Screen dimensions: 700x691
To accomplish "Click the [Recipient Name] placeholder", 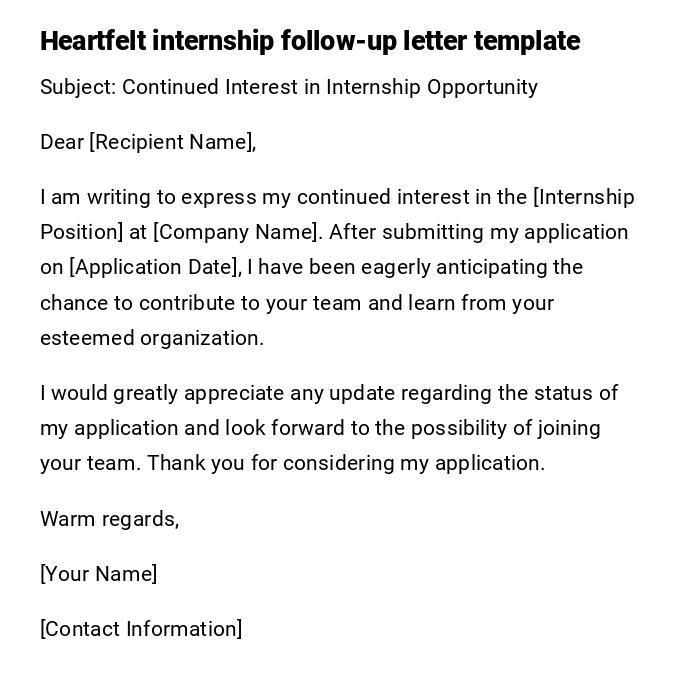I will 170,142.
